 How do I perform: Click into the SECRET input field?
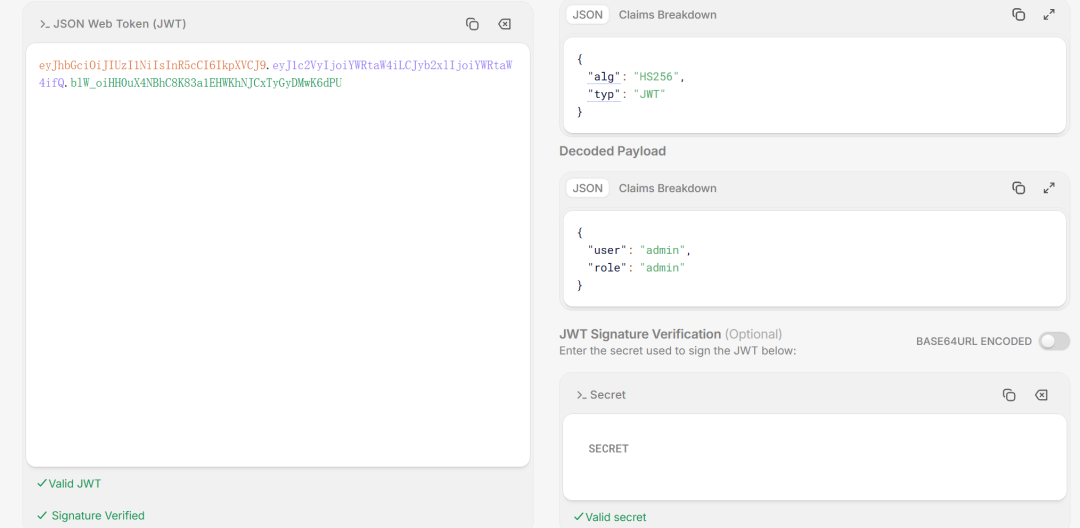pyautogui.click(x=814, y=456)
